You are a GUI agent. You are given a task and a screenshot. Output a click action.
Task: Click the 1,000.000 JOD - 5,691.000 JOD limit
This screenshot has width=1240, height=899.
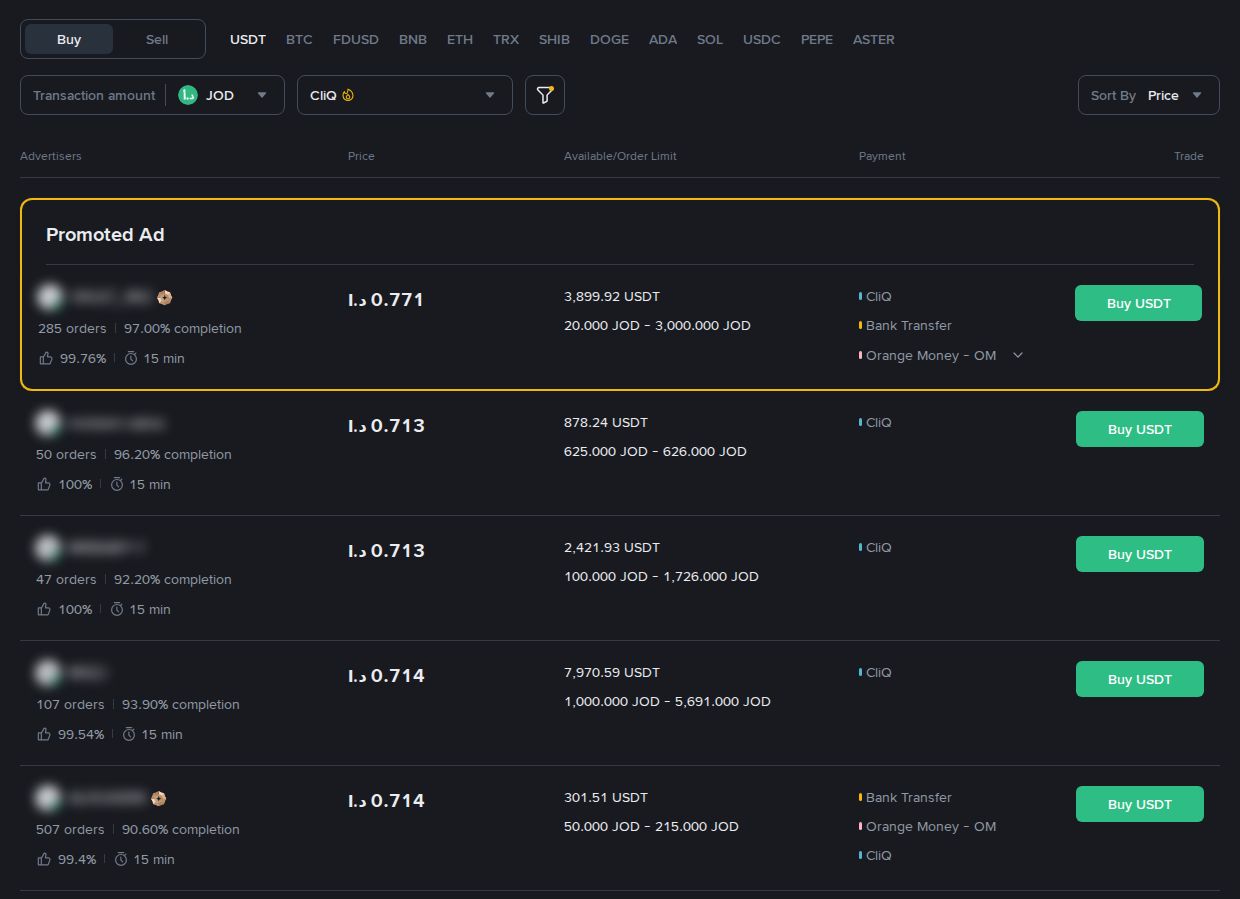[667, 701]
